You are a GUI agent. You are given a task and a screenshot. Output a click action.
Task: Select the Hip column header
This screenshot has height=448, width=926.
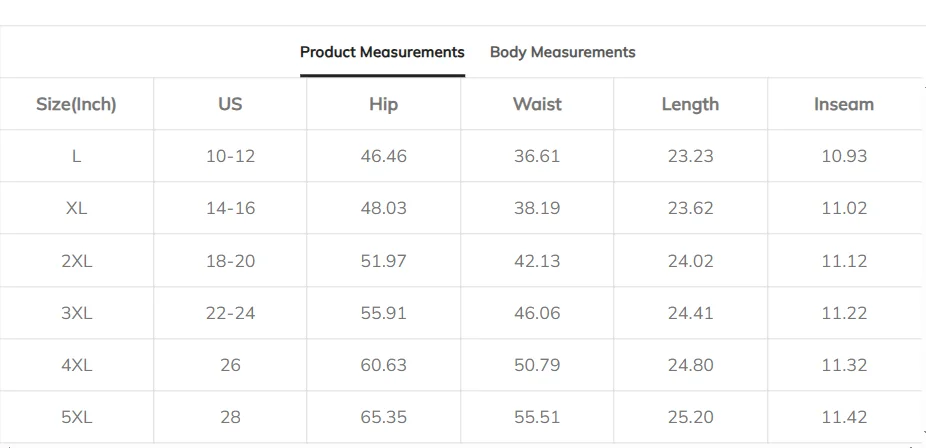pos(383,104)
